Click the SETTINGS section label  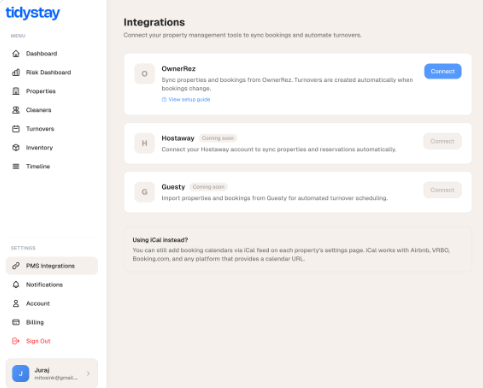coord(23,248)
